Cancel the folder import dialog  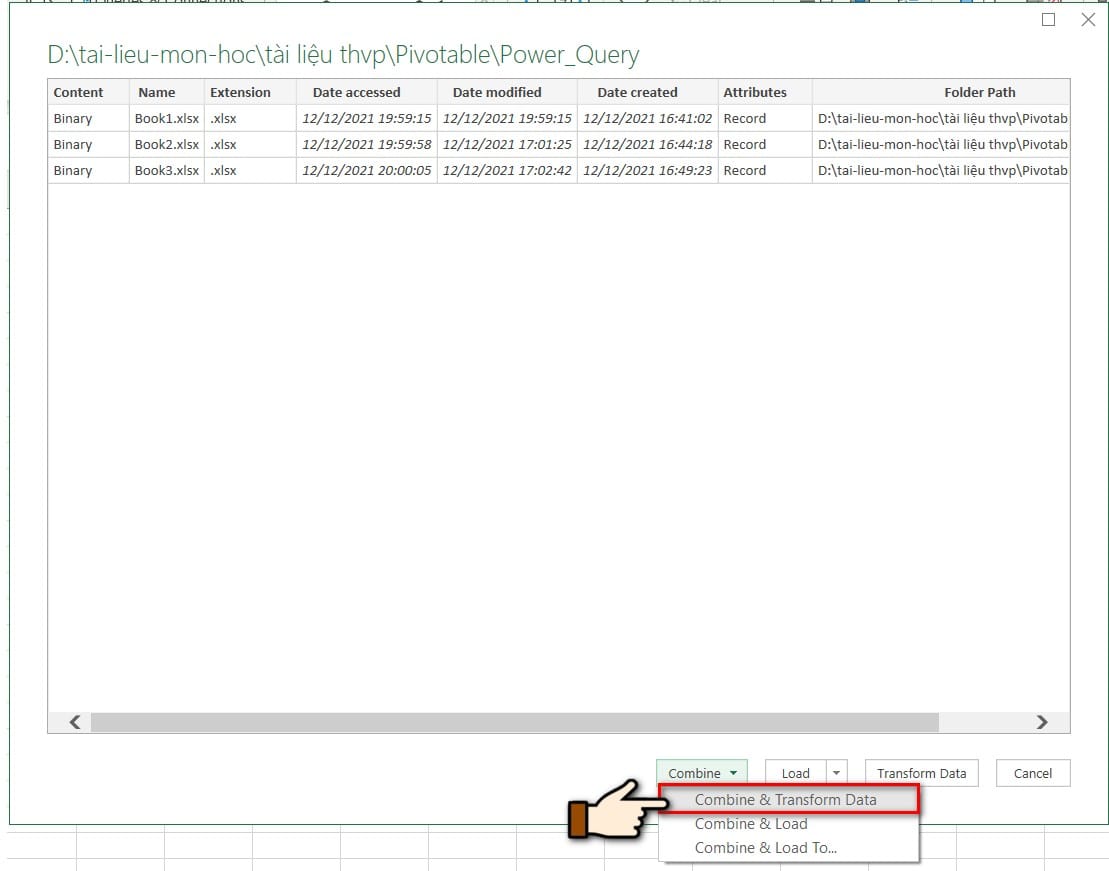point(1032,773)
